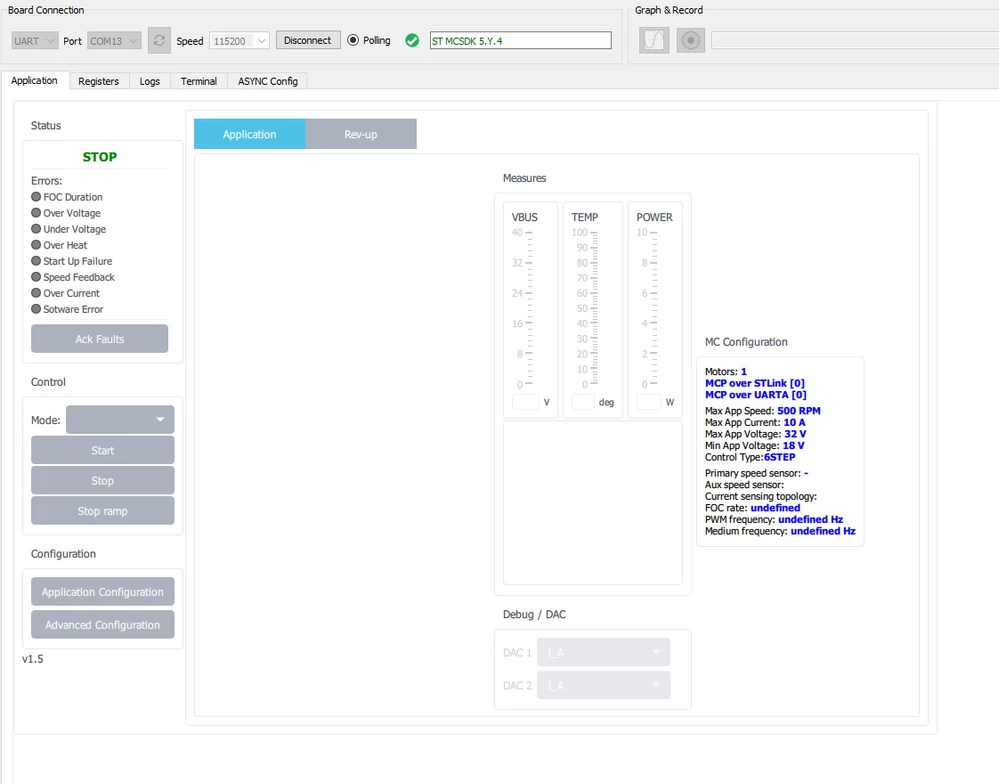Click the Graph & Record file path field

855,41
